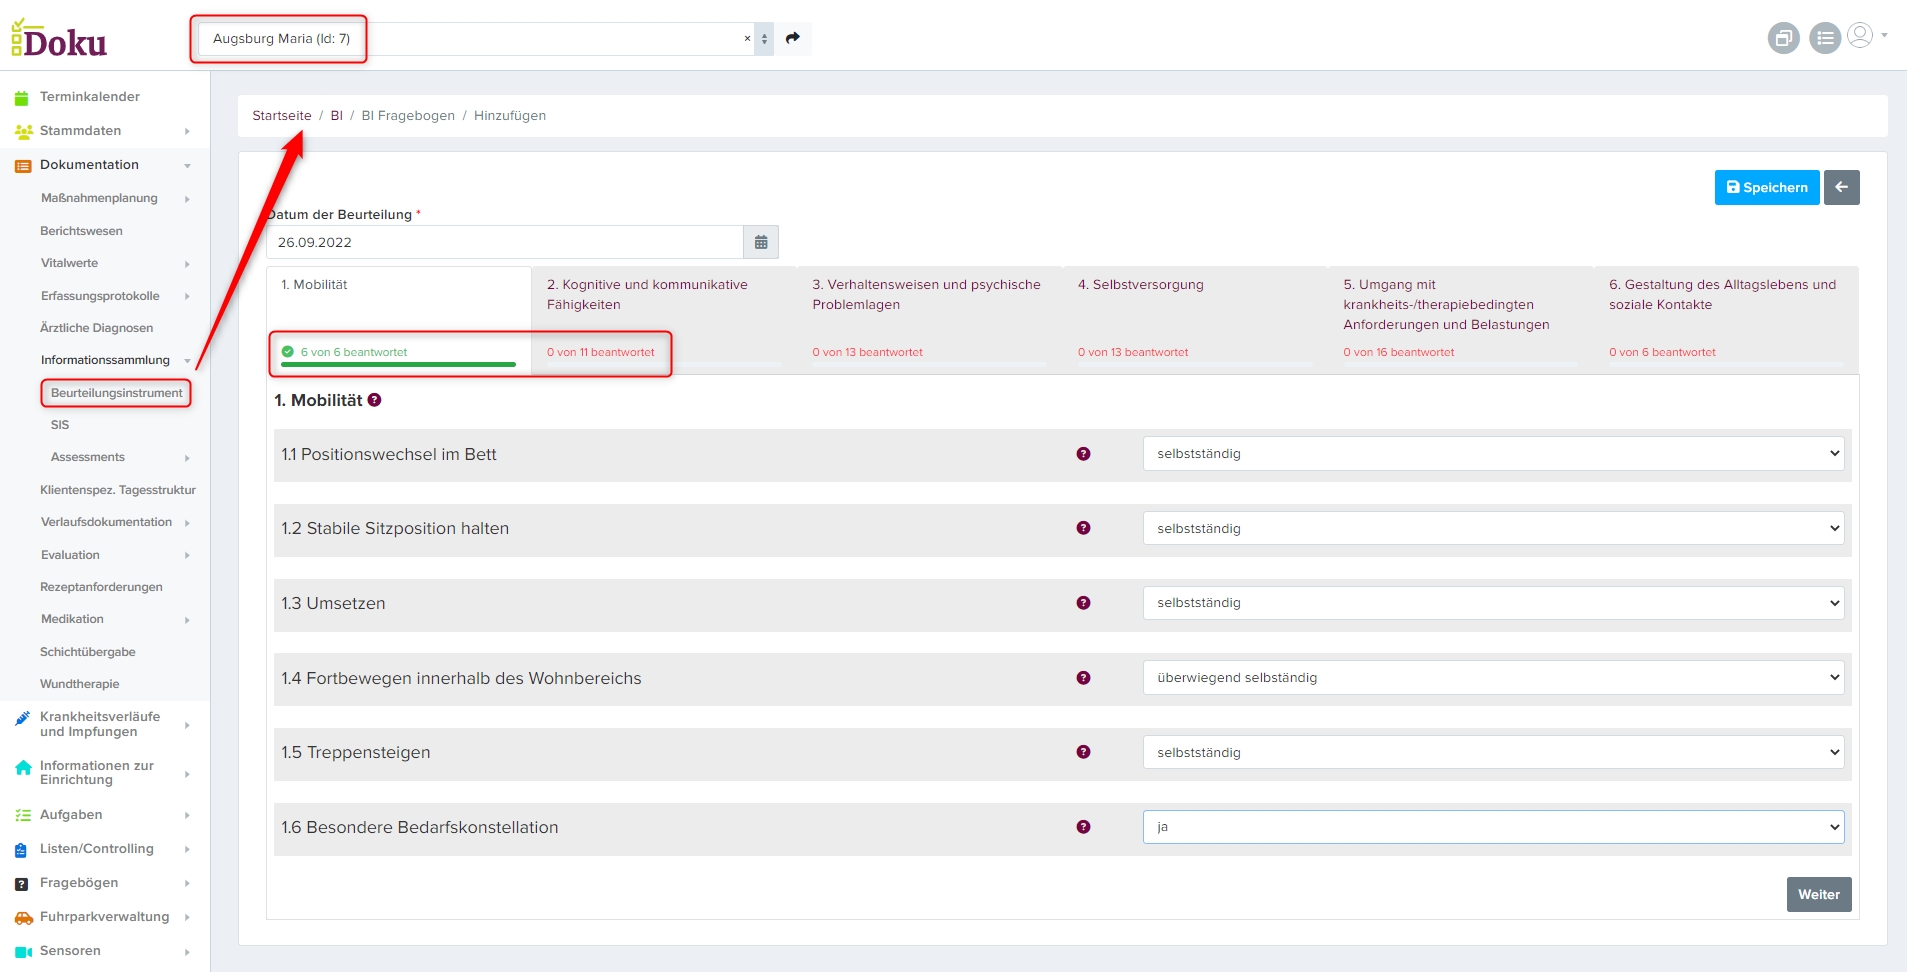The height and width of the screenshot is (972, 1907).
Task: Click the calendar icon beside the date field
Action: [x=761, y=242]
